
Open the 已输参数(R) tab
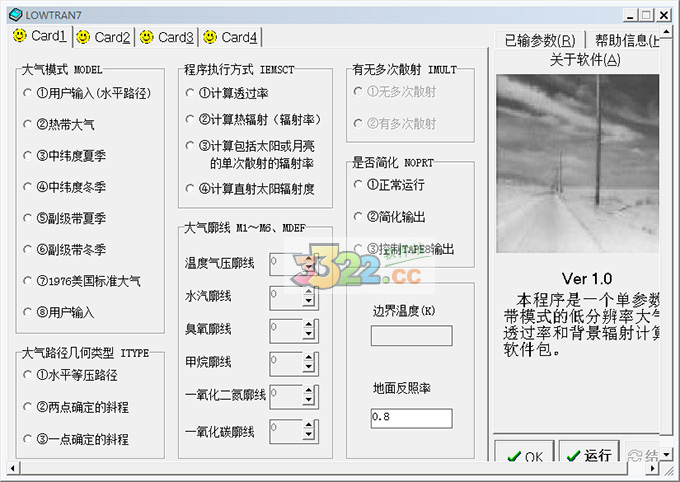tap(540, 40)
